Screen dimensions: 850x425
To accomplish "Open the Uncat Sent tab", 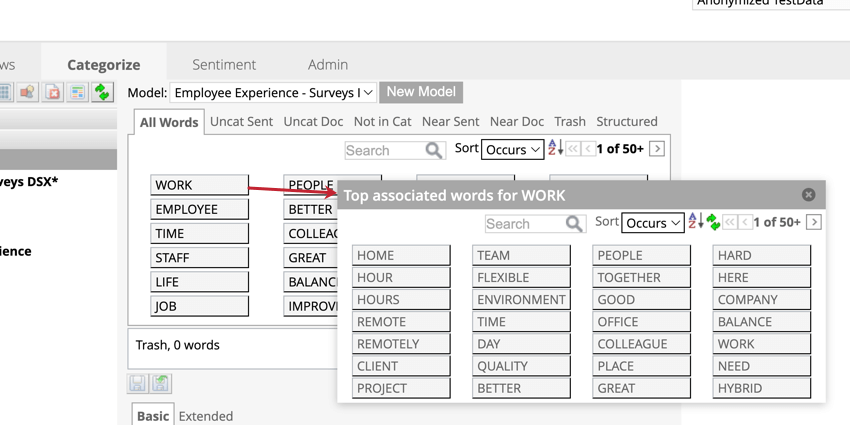I will (241, 121).
